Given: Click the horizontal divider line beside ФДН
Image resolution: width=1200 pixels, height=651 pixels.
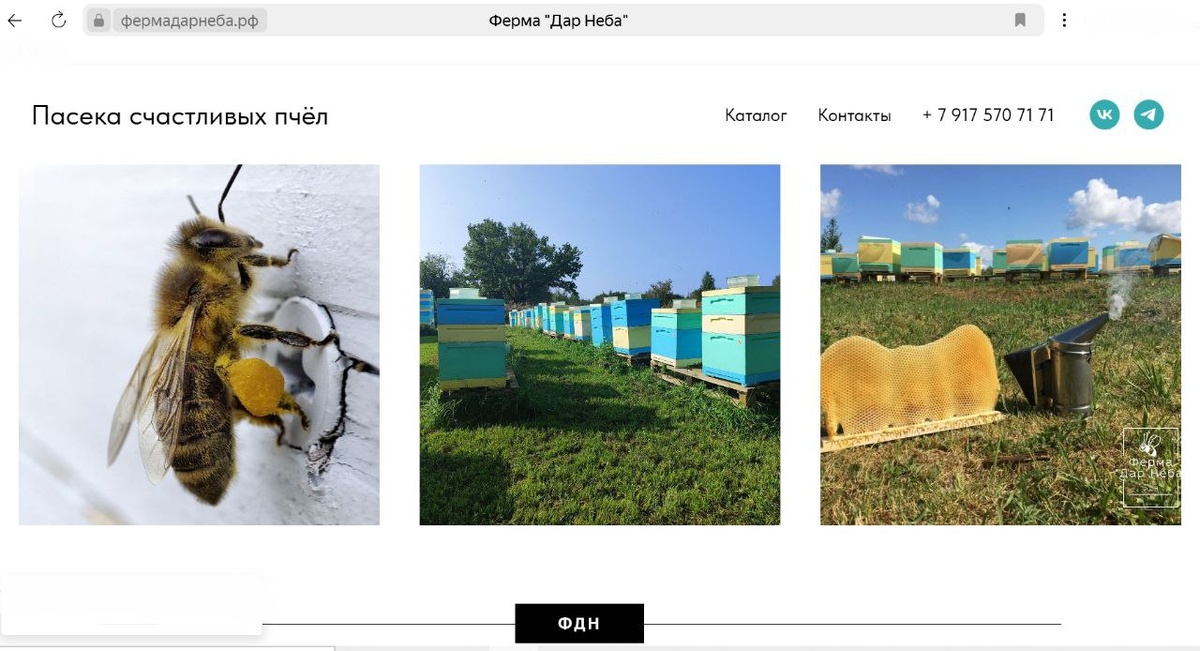Looking at the screenshot, I should coord(852,624).
